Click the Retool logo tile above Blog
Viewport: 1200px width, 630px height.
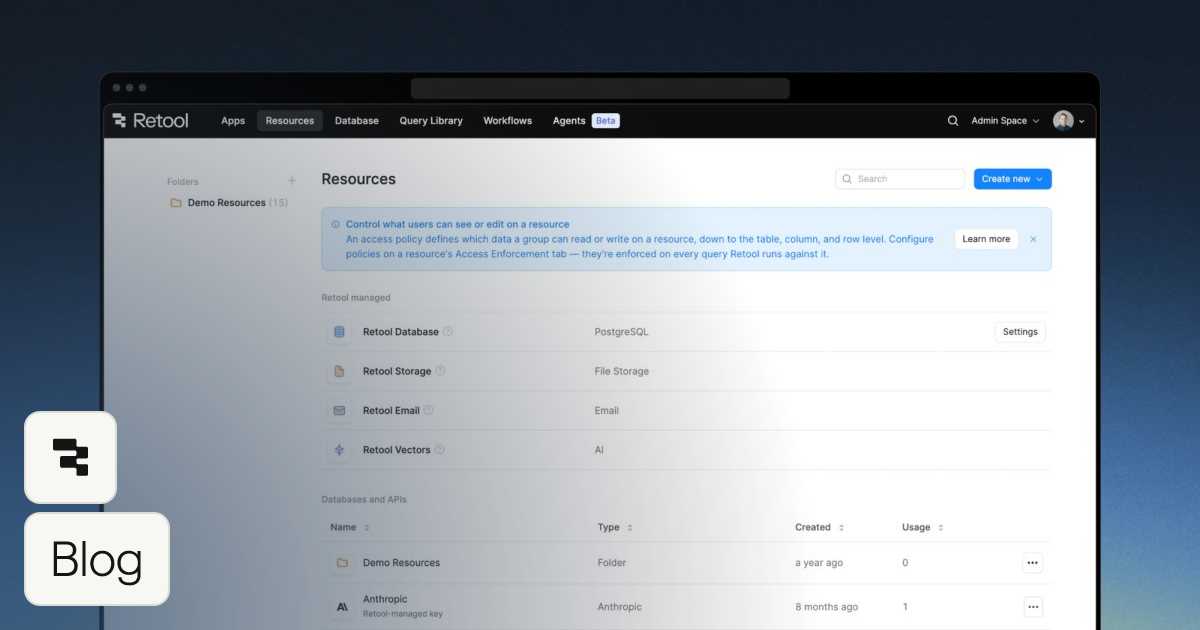click(70, 457)
